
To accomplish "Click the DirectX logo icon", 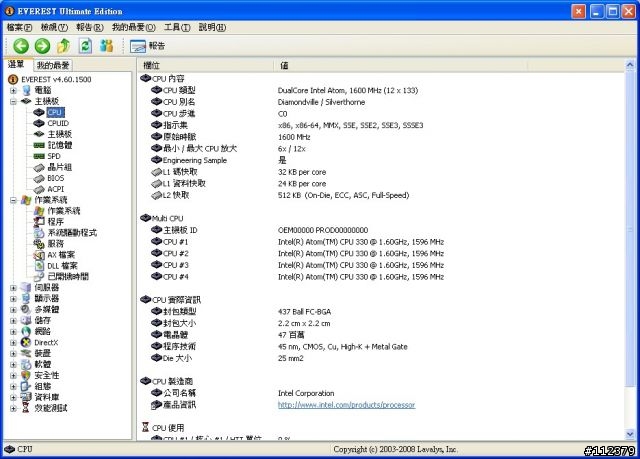I will 26,343.
